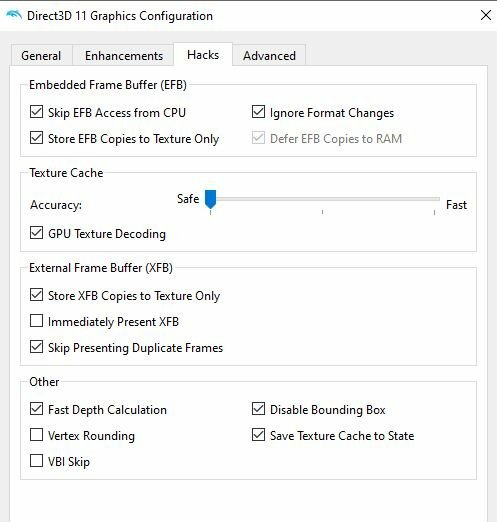Click the Dolphin icon in title bar
497x522 pixels.
[x=14, y=15]
